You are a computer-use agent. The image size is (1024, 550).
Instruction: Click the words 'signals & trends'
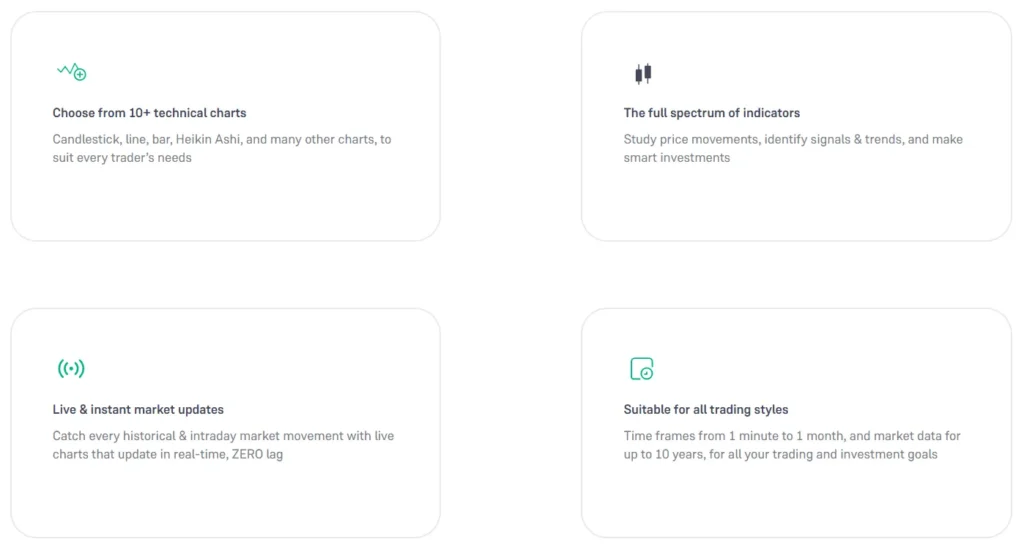coord(855,140)
